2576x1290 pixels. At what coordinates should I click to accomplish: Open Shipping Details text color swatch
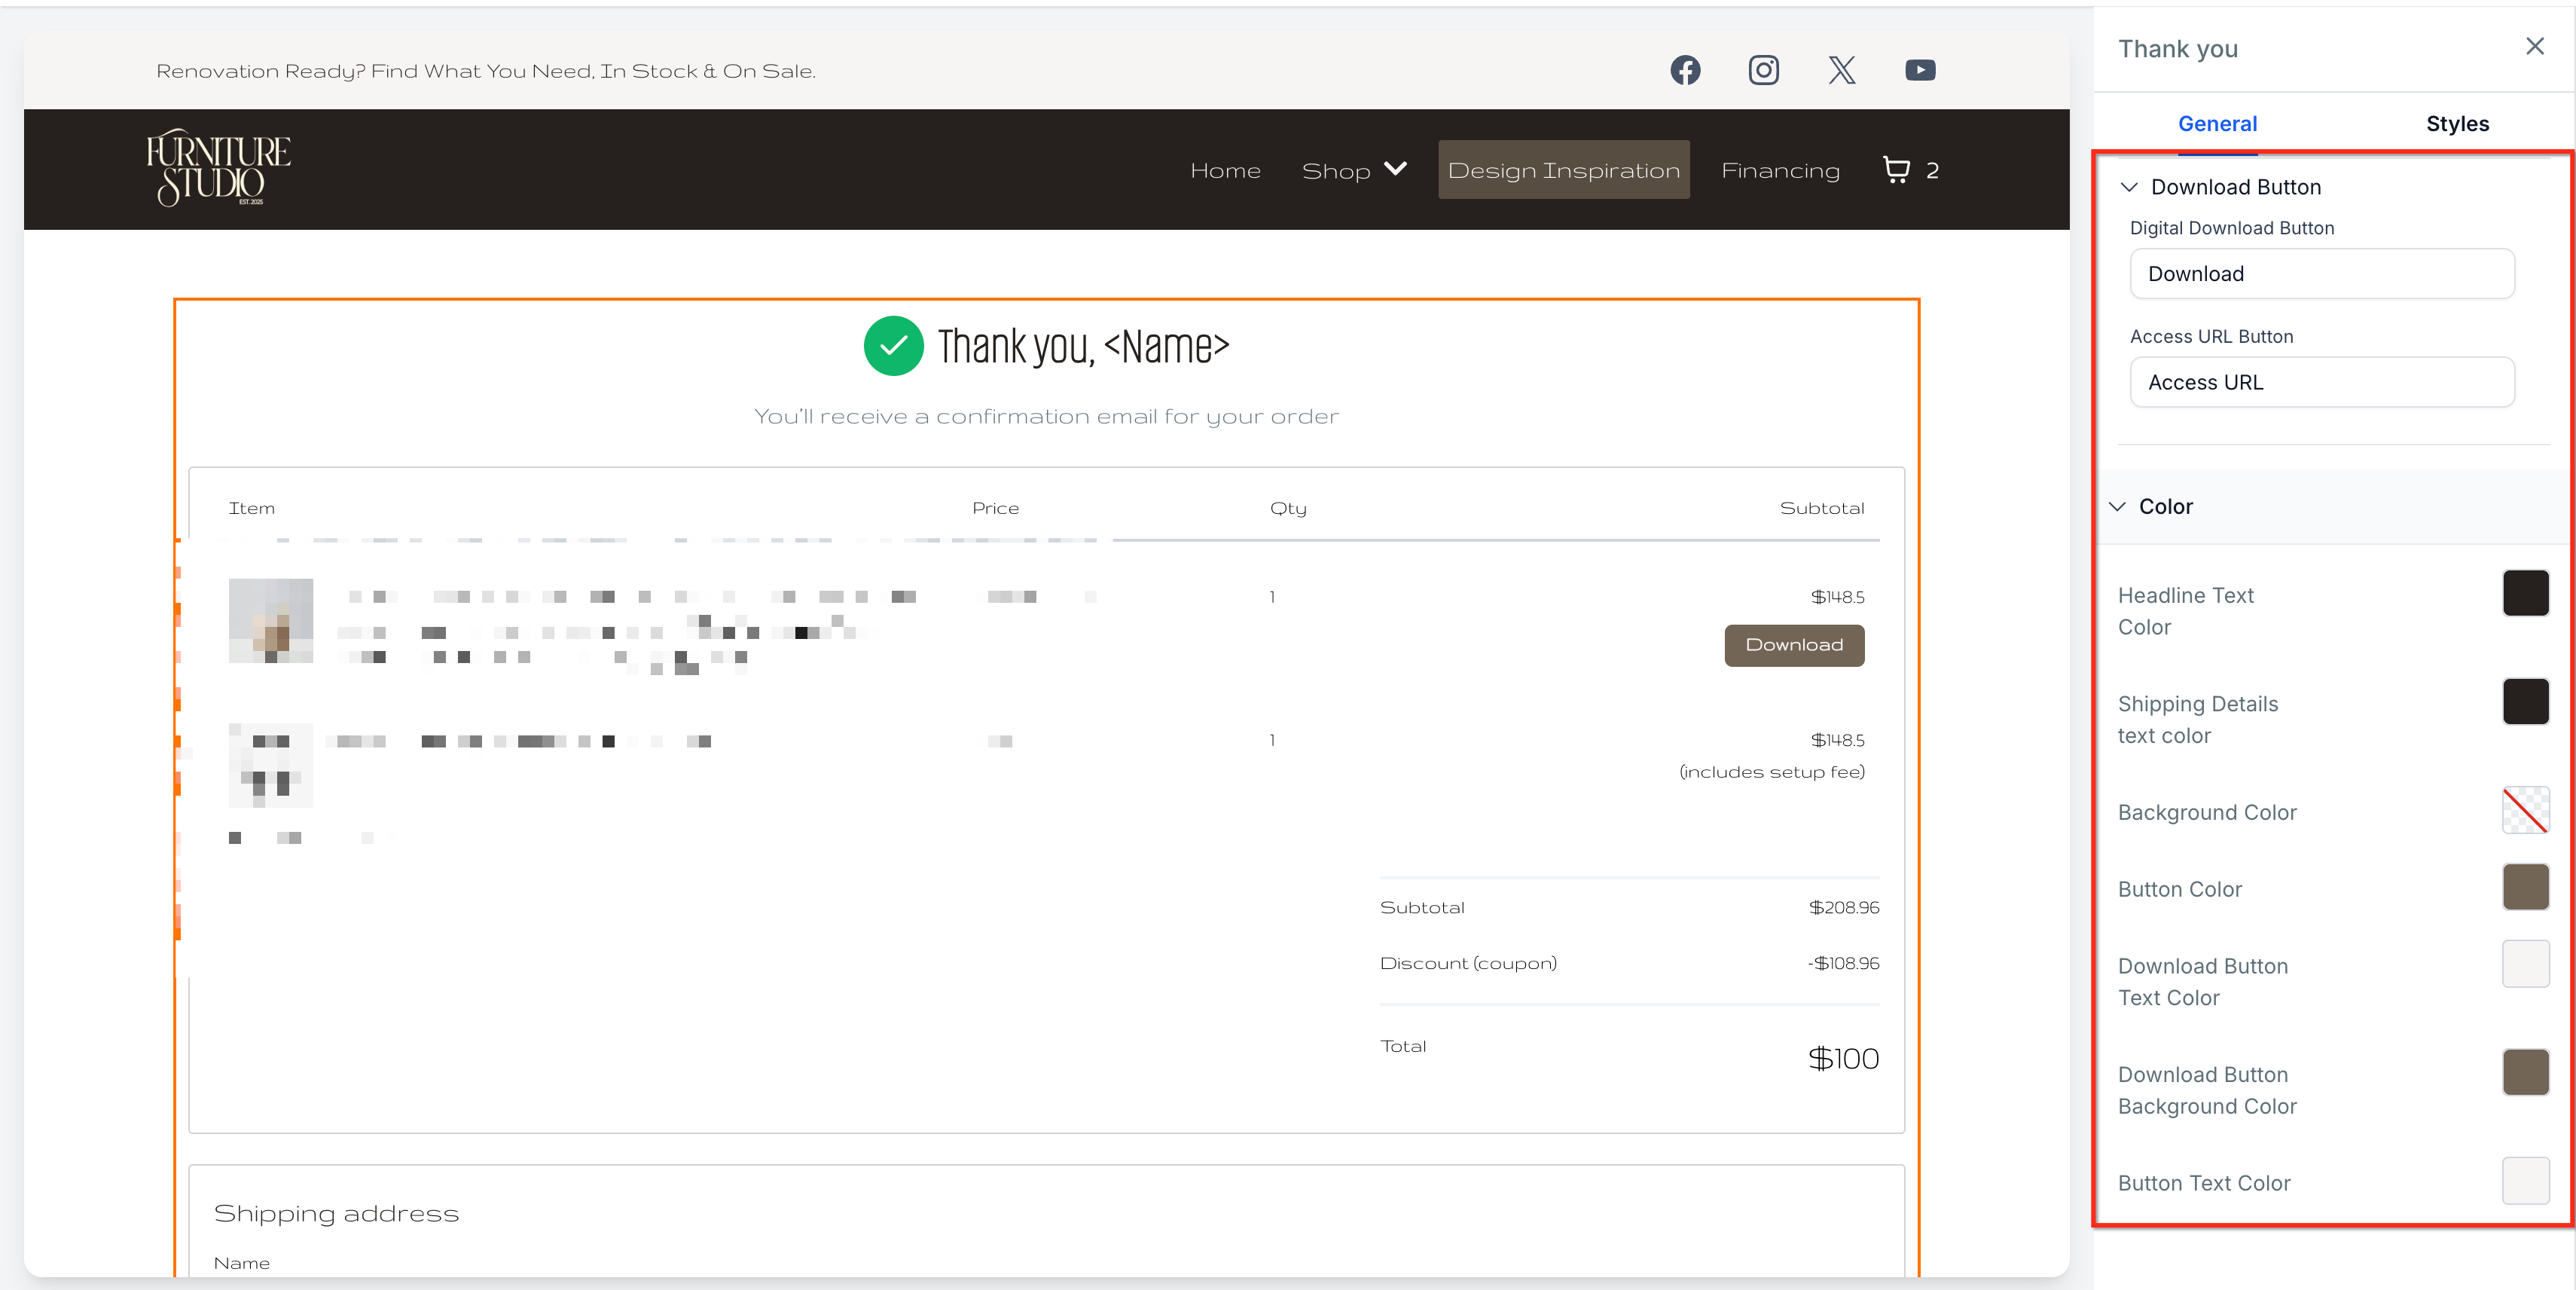[2525, 702]
